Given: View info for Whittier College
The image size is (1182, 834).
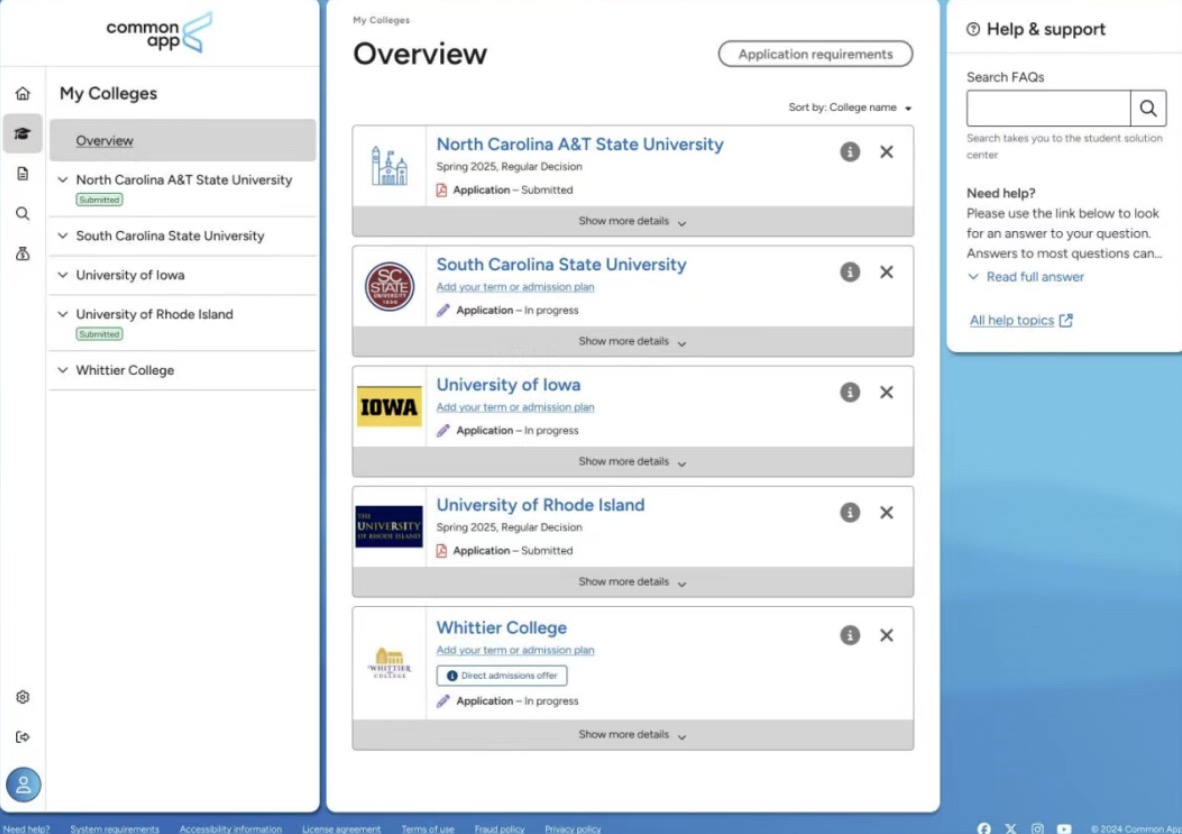Looking at the screenshot, I should click(850, 635).
